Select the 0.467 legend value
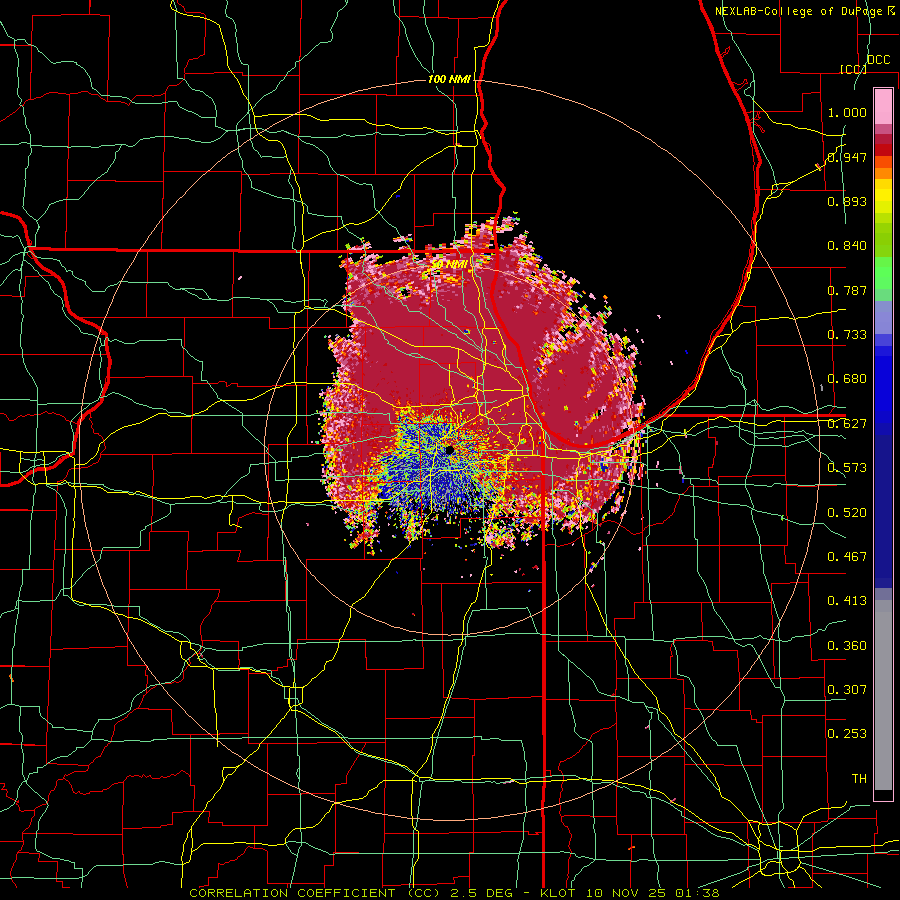 pos(847,557)
